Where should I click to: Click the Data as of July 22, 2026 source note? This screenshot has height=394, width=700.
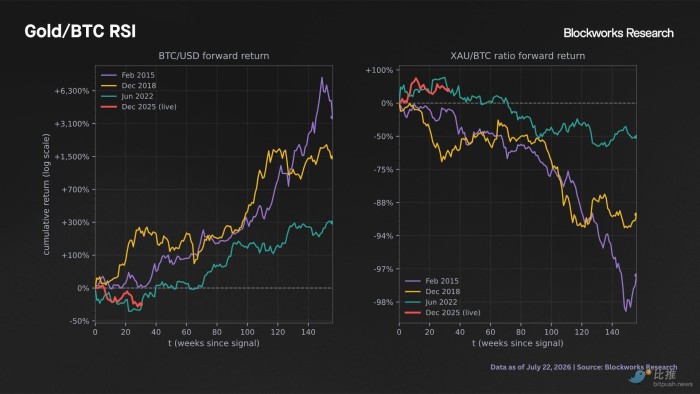click(583, 367)
